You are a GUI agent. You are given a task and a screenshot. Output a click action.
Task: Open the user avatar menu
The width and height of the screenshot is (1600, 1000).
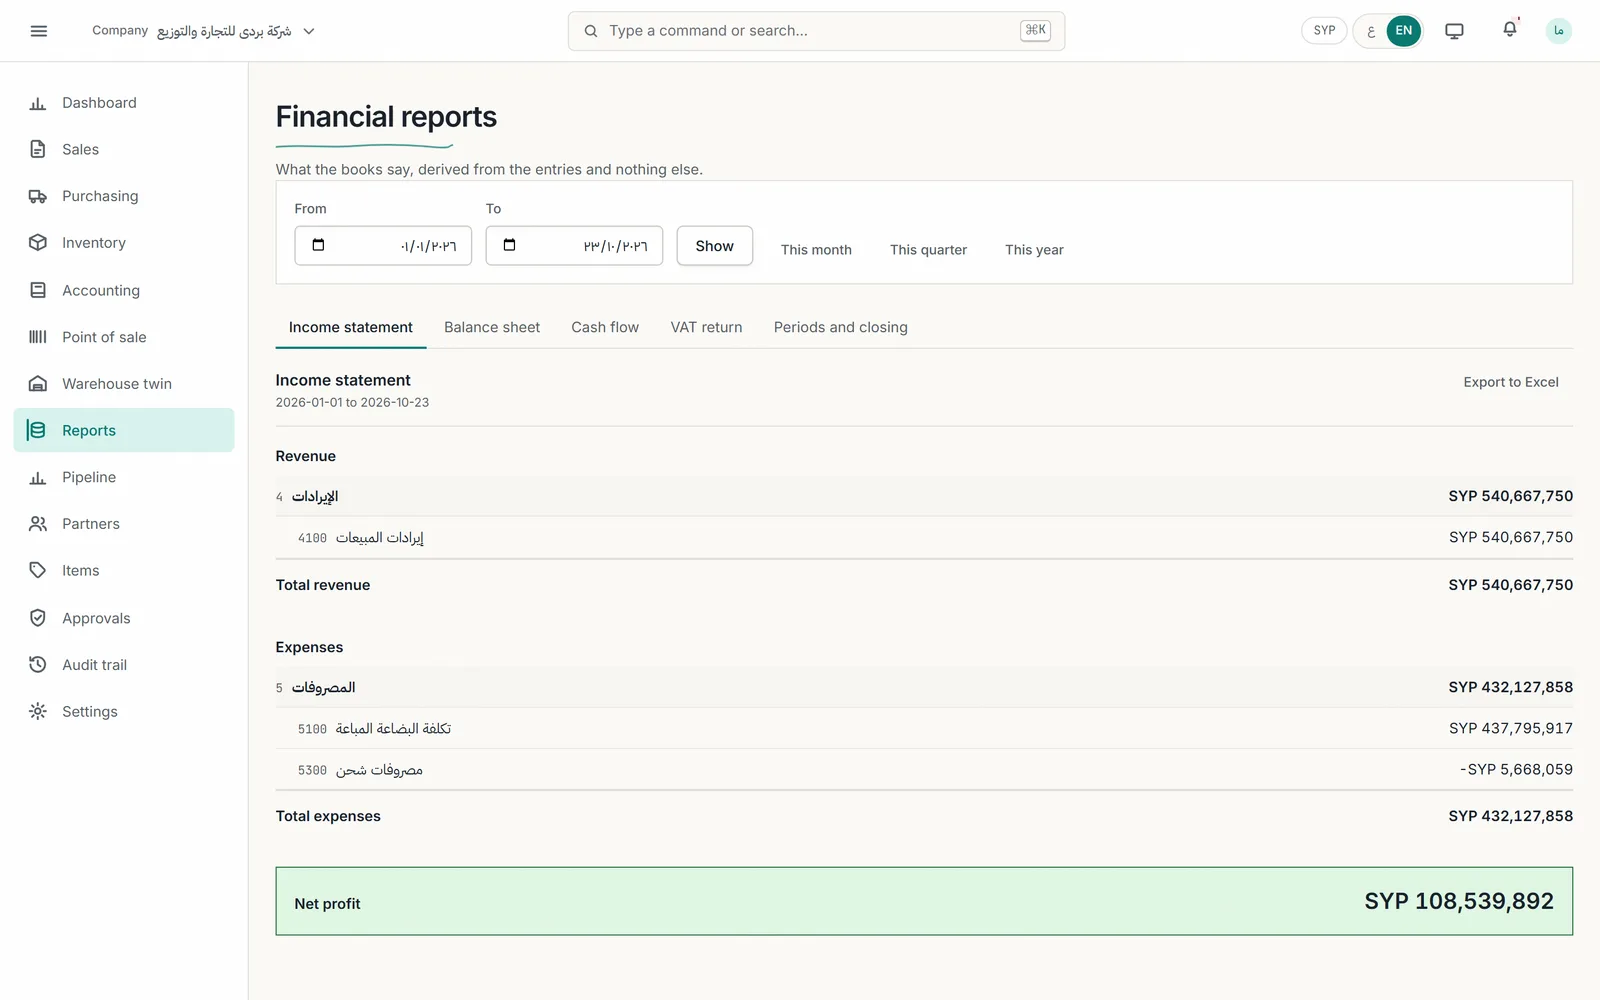1558,31
